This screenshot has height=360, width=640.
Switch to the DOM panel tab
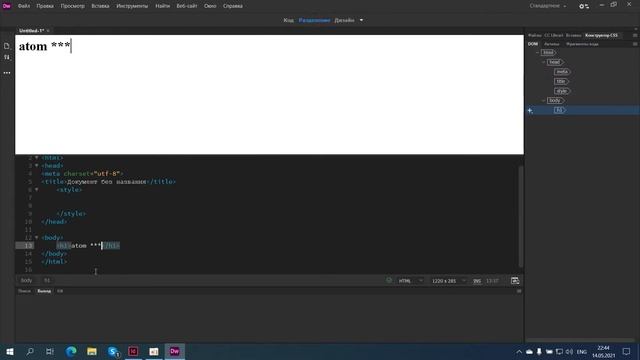coord(533,44)
